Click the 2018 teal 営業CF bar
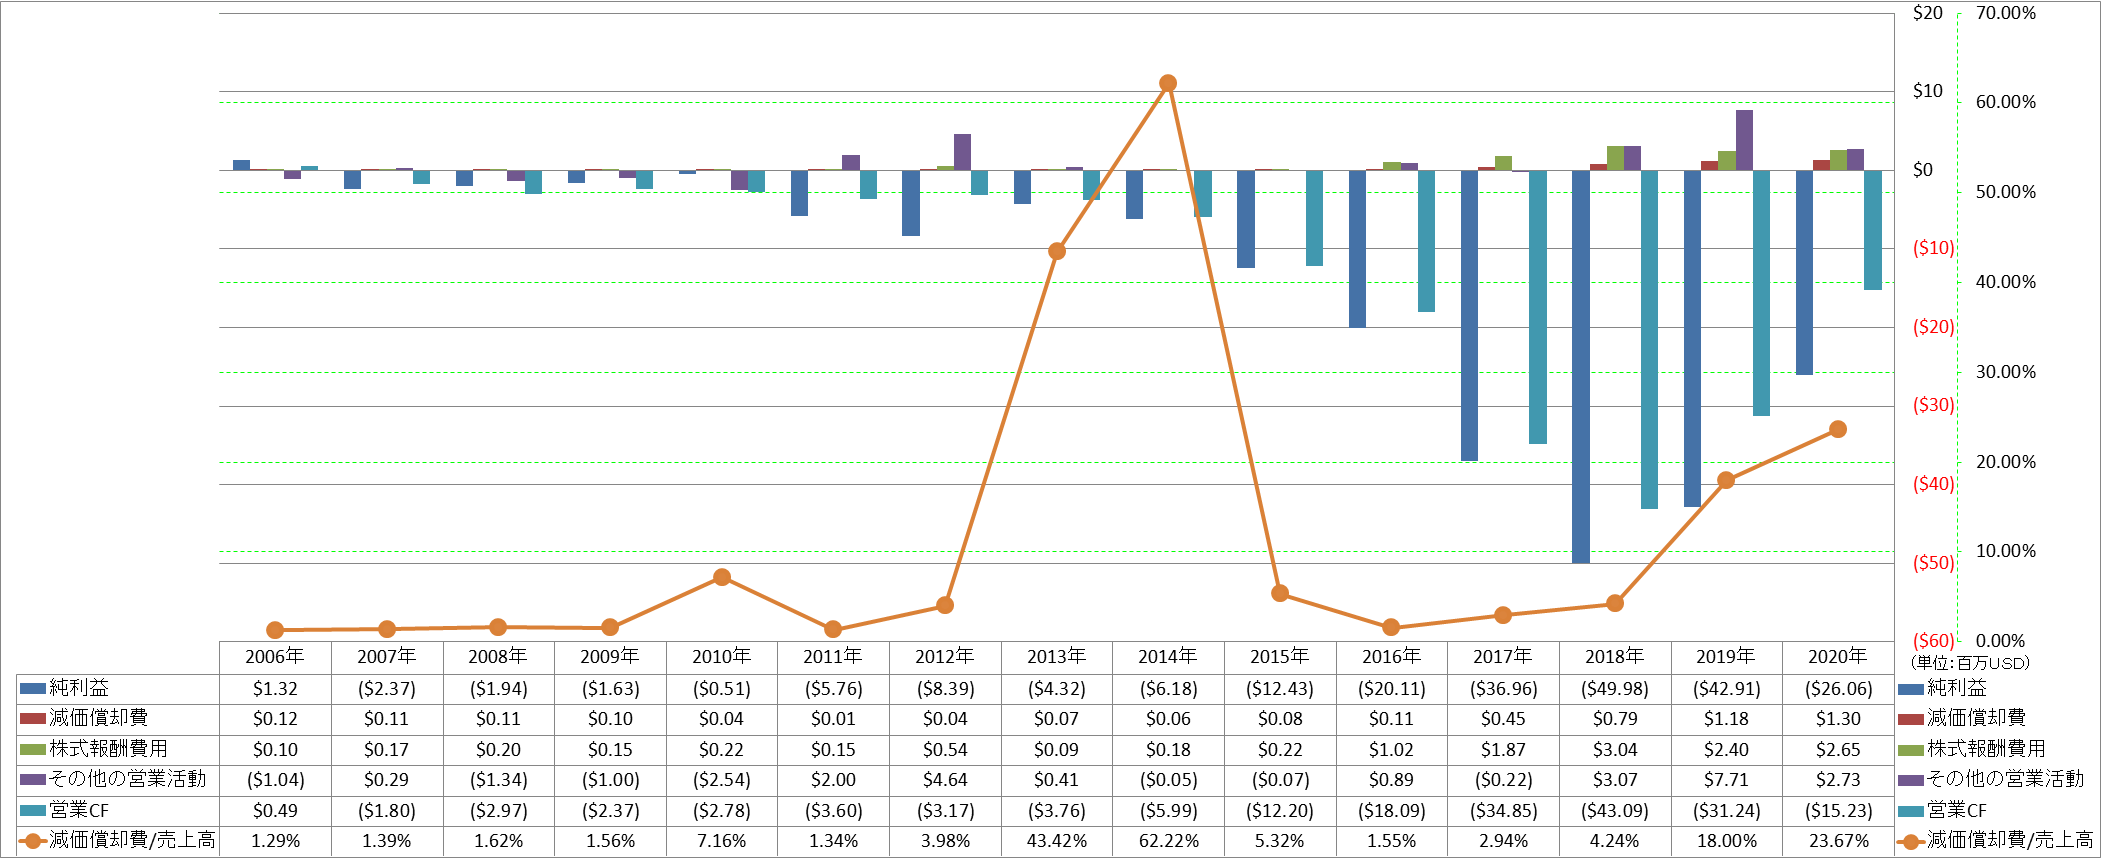Image resolution: width=2101 pixels, height=858 pixels. pos(1649,339)
